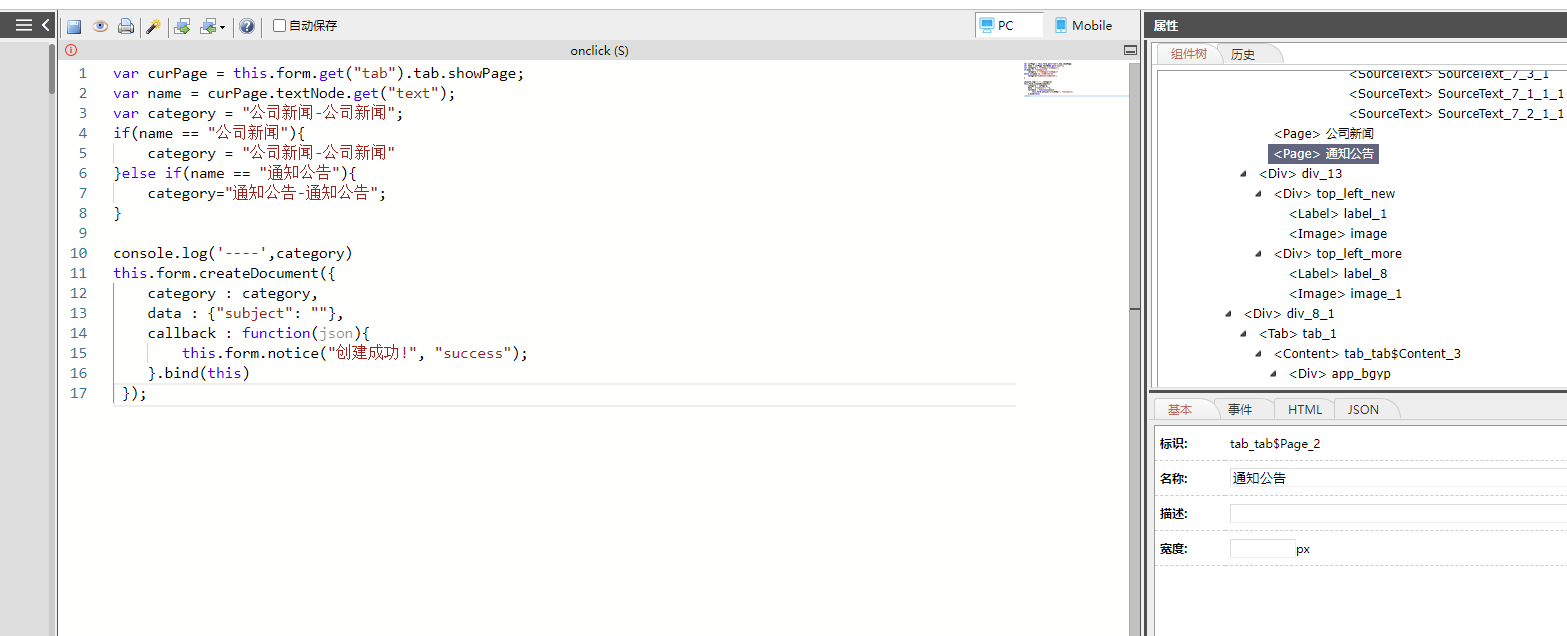
Task: Collapse the tab_tab$Content_3 tree node
Action: point(1259,353)
